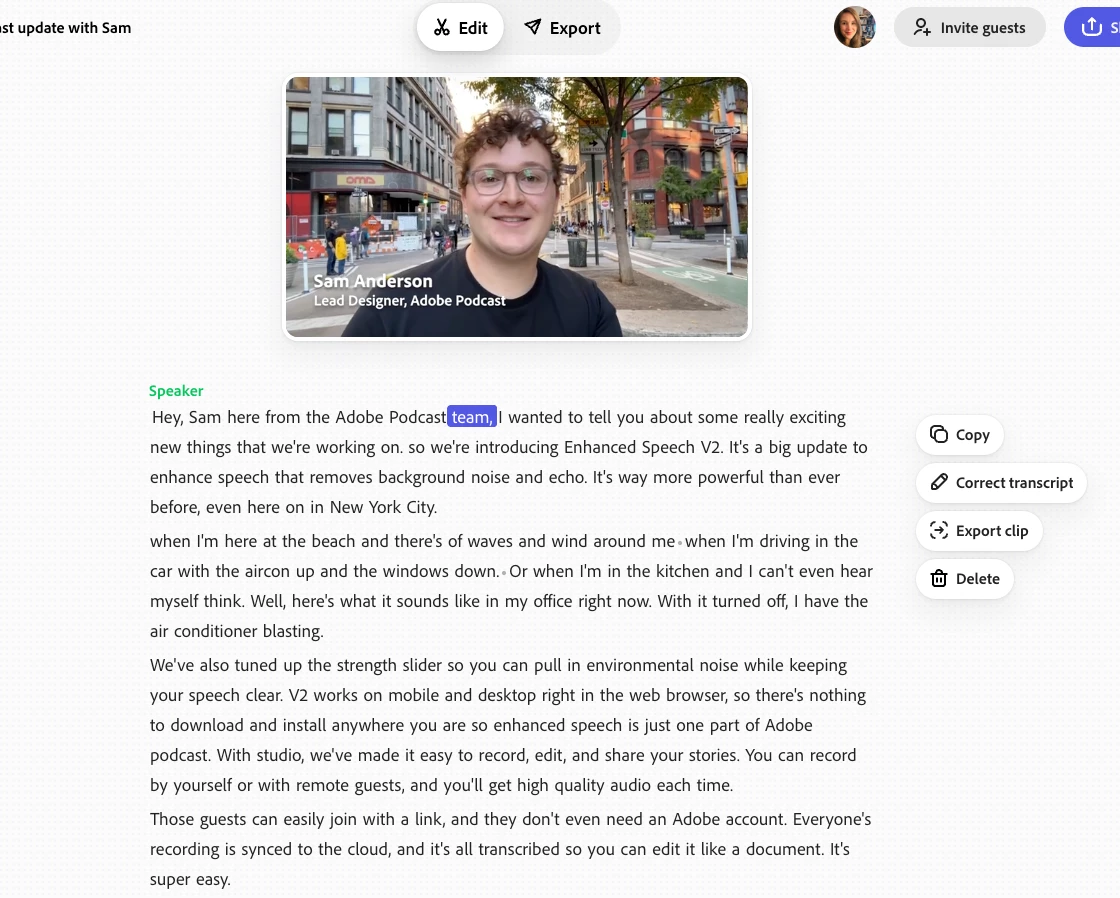This screenshot has height=898, width=1120.
Task: Delete the selected word
Action: point(964,578)
